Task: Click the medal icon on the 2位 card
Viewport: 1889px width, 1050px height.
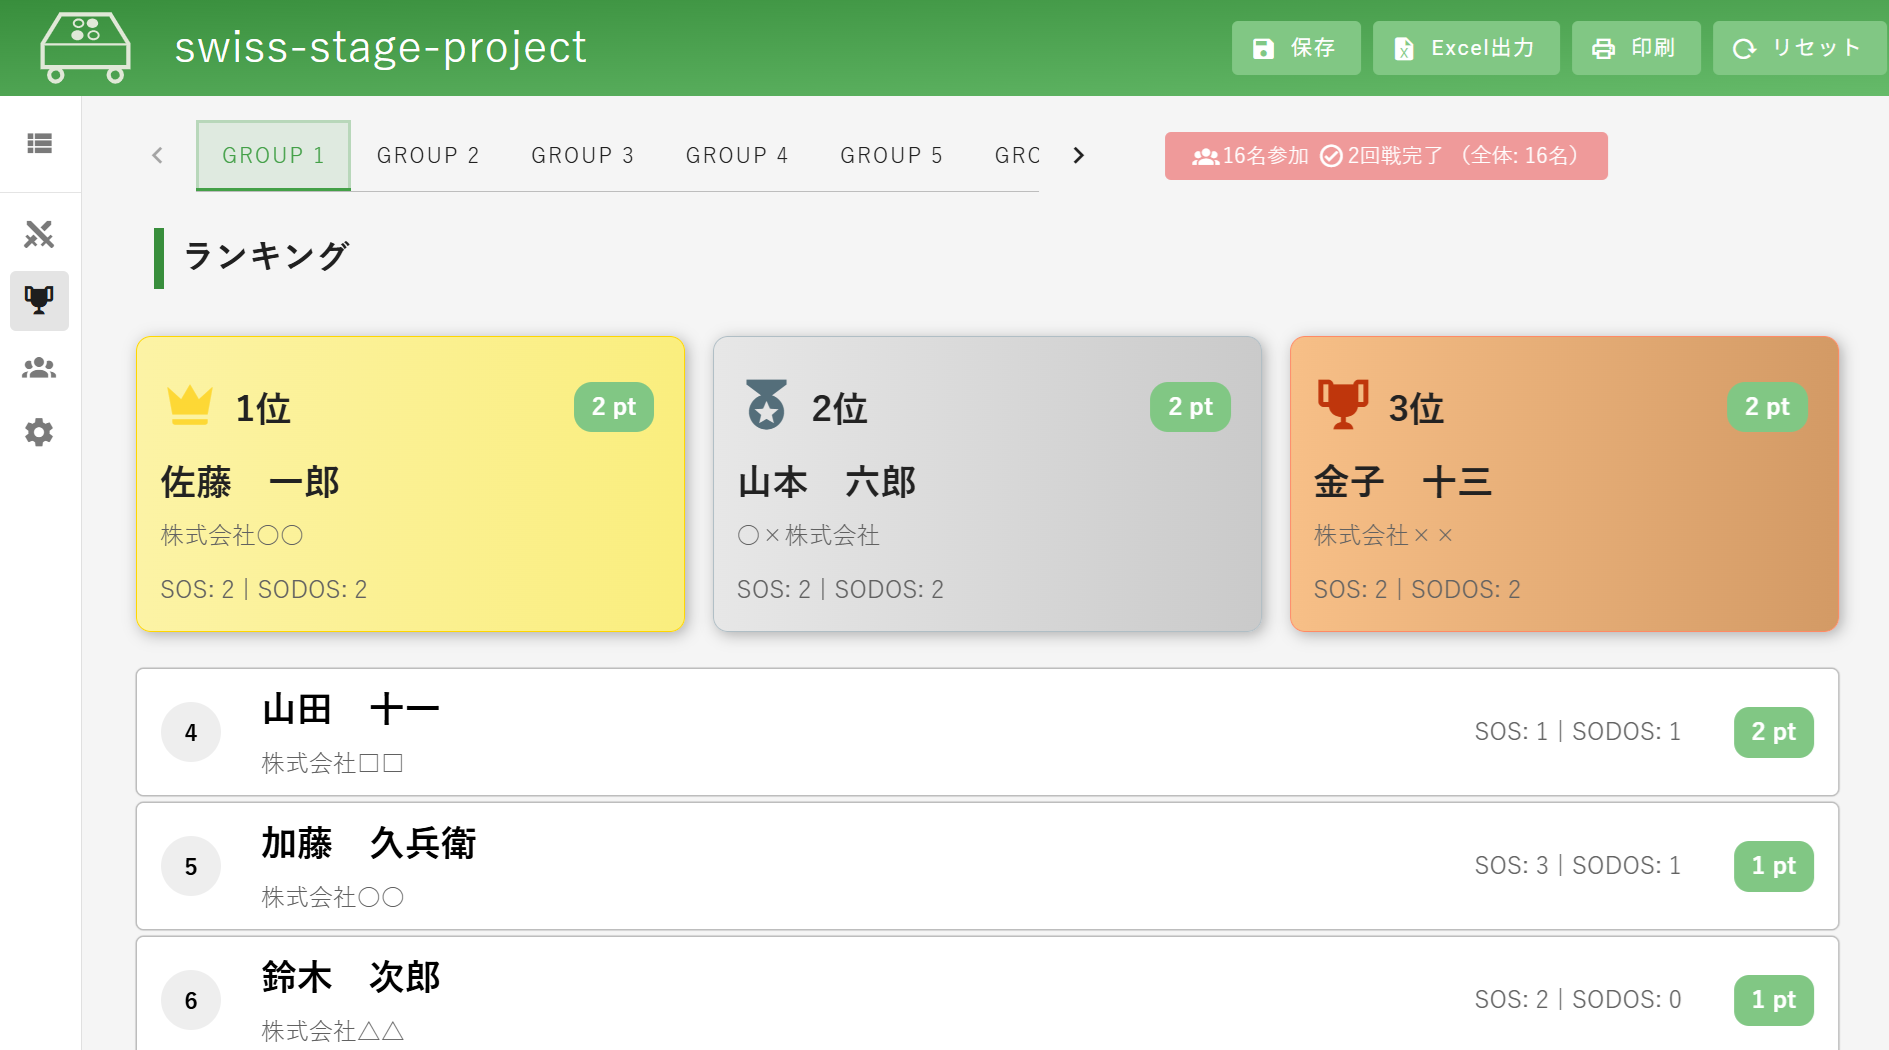Action: 766,405
